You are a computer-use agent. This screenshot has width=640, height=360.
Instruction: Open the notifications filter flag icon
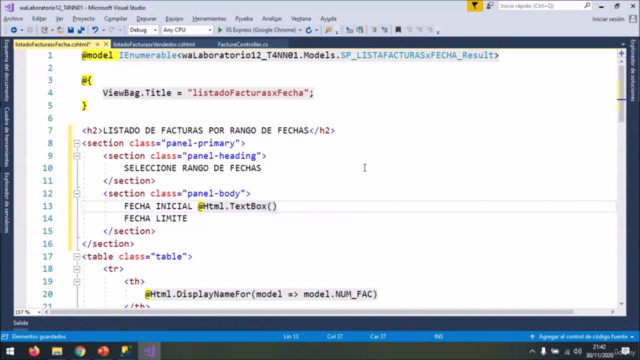click(475, 6)
